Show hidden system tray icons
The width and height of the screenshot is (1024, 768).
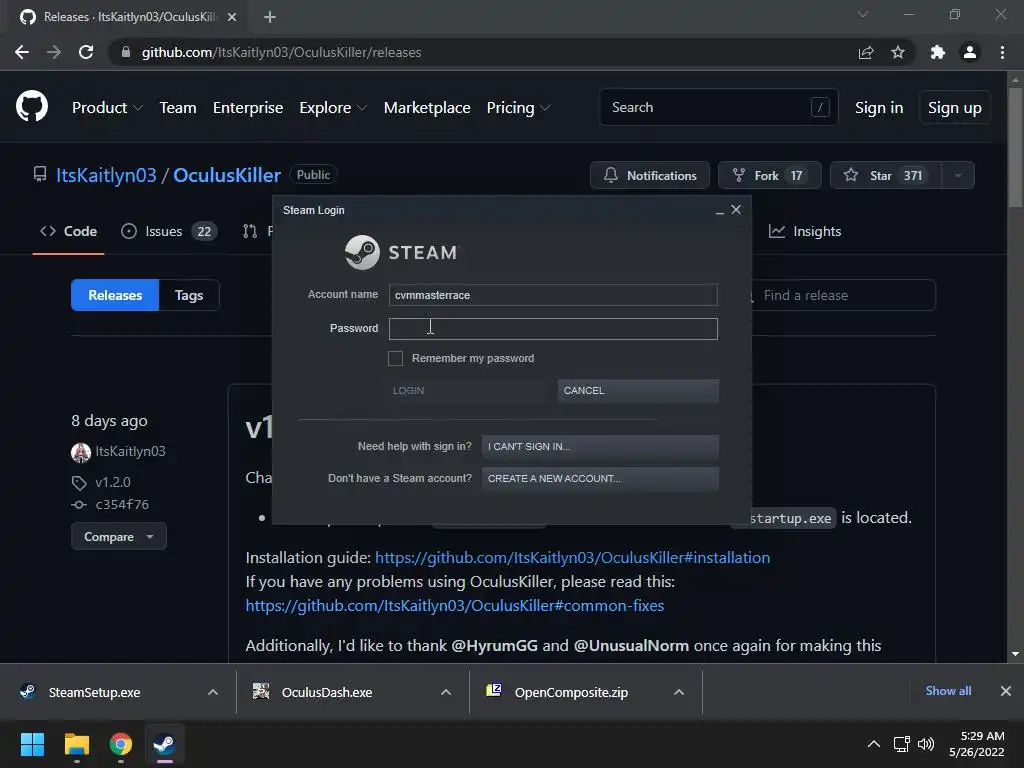point(874,744)
